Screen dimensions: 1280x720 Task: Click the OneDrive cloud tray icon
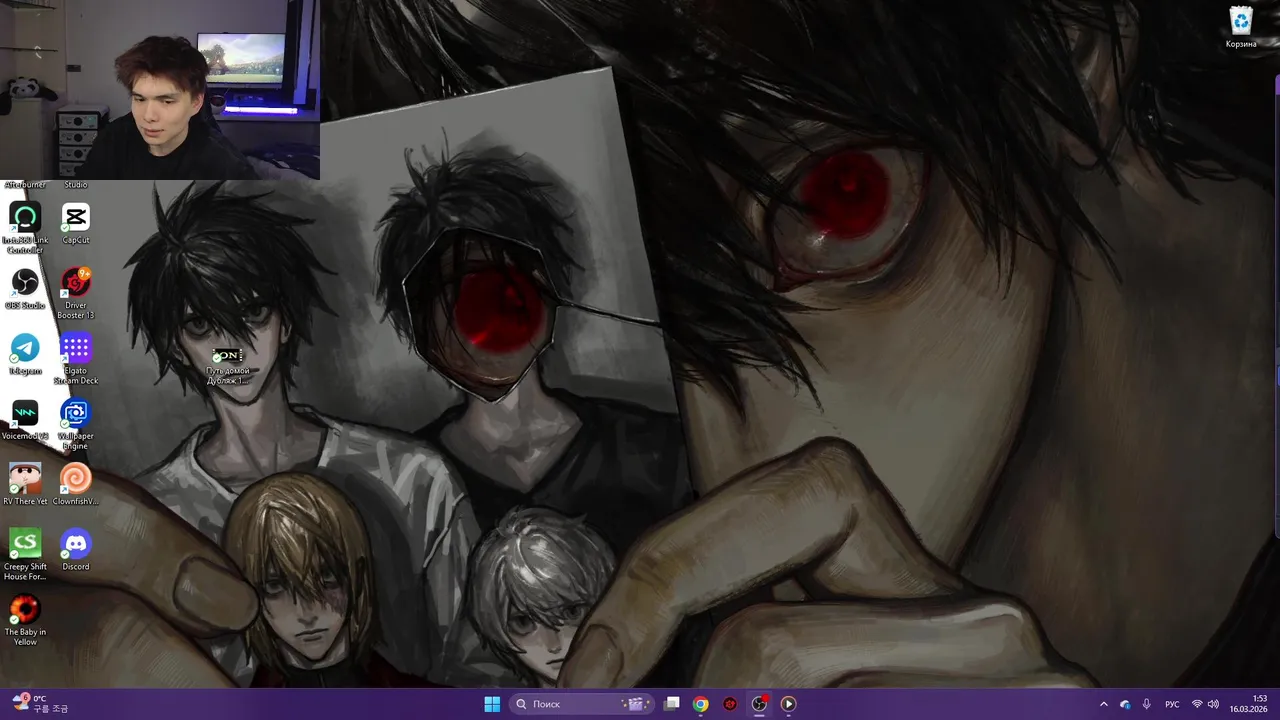point(1126,704)
